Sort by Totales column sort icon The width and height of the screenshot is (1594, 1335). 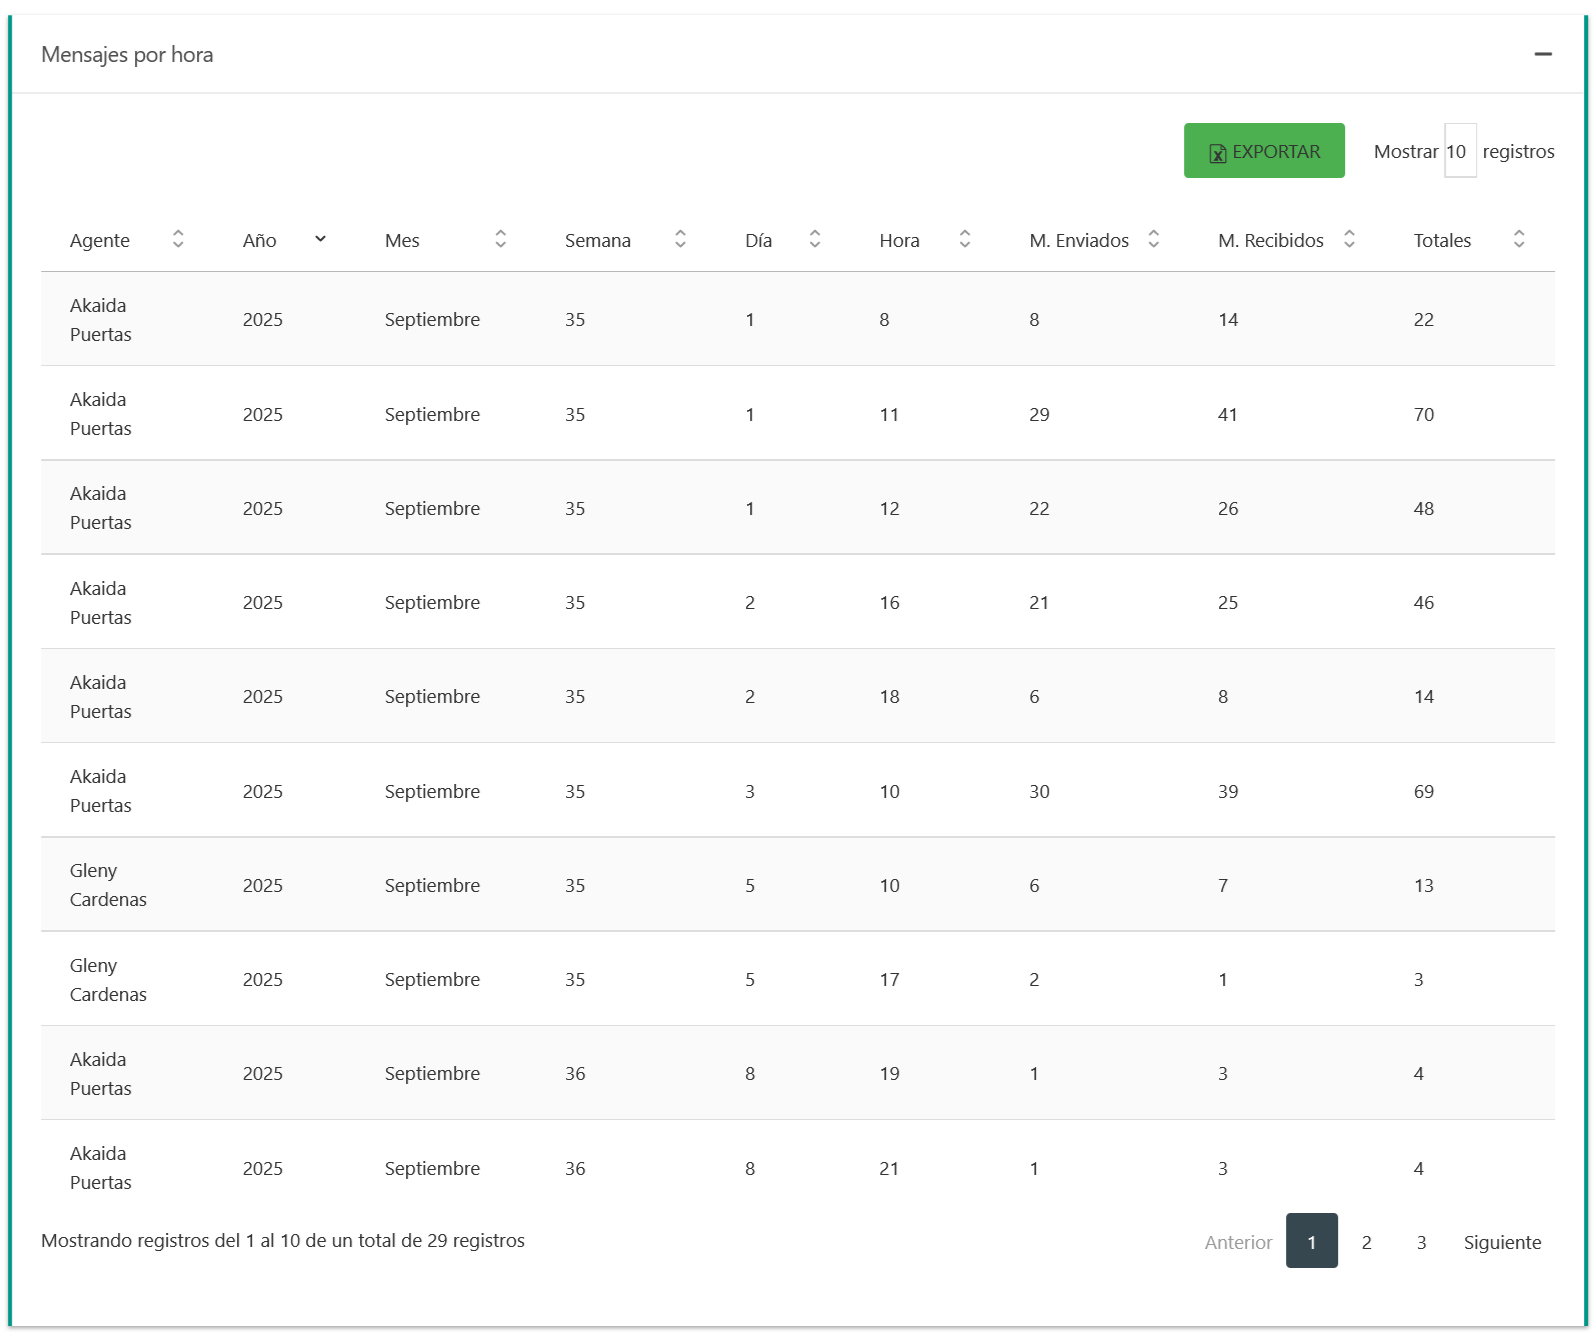click(x=1518, y=239)
